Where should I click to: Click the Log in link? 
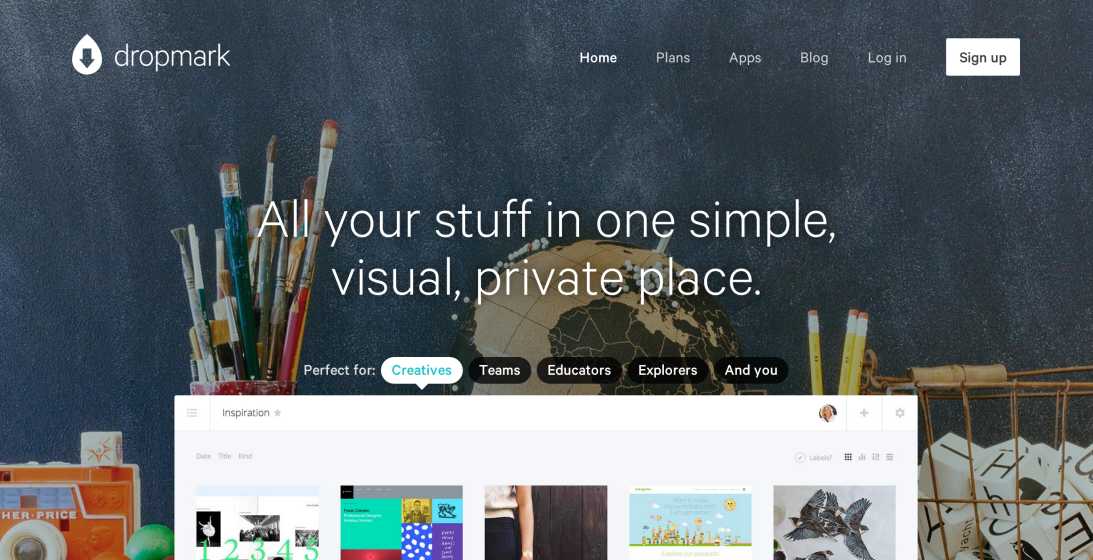tap(887, 58)
